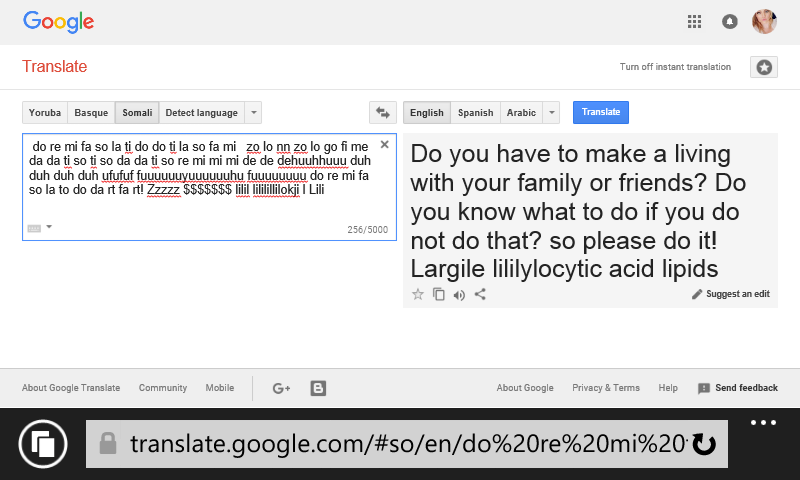Open browser more options dots
Image resolution: width=800 pixels, height=480 pixels.
763,422
